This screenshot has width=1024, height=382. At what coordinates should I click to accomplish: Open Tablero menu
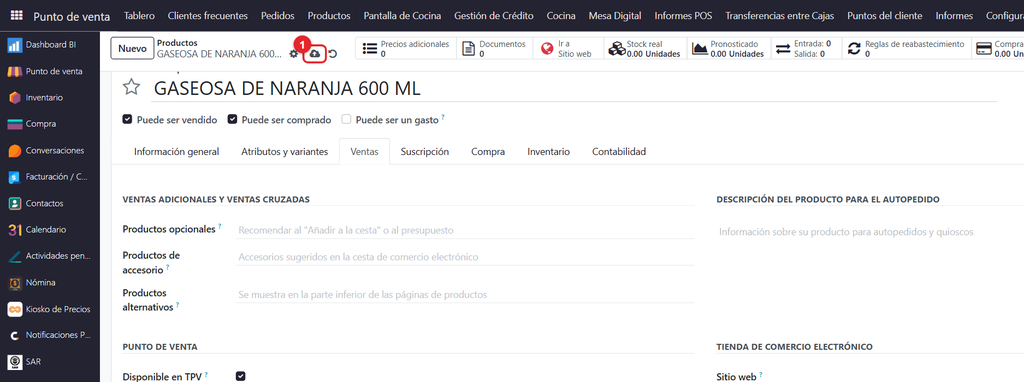coord(140,16)
